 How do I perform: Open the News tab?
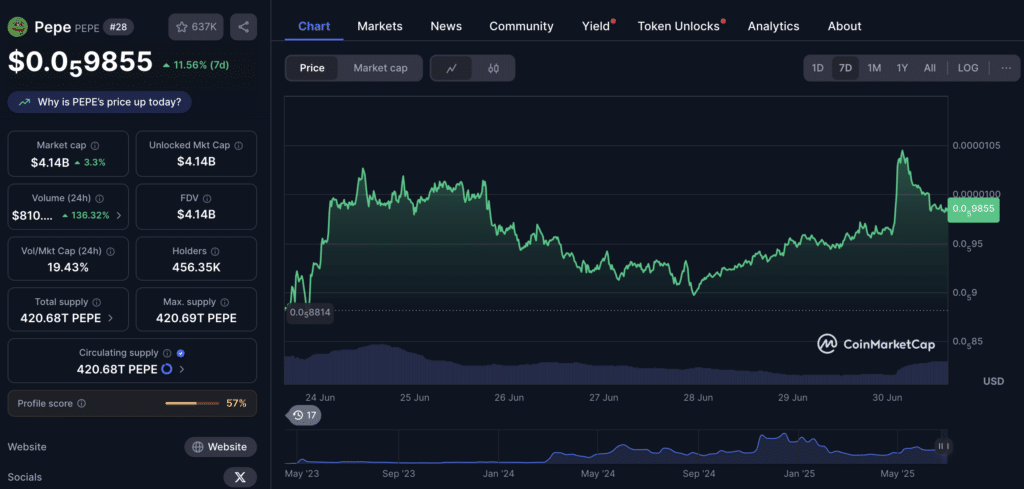coord(446,26)
